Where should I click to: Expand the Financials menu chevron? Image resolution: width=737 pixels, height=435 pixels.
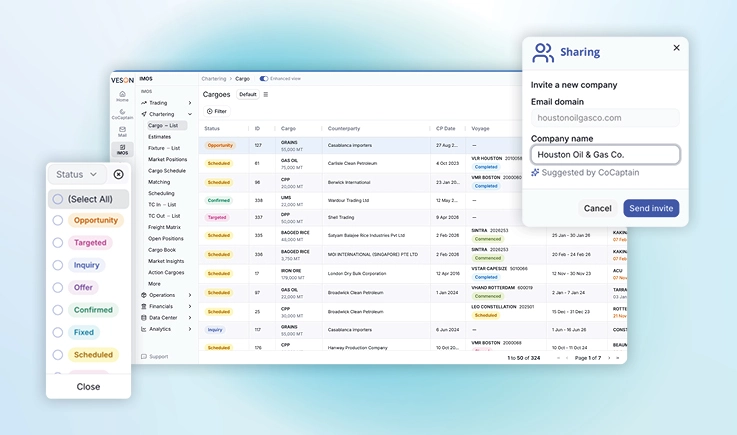(190, 306)
